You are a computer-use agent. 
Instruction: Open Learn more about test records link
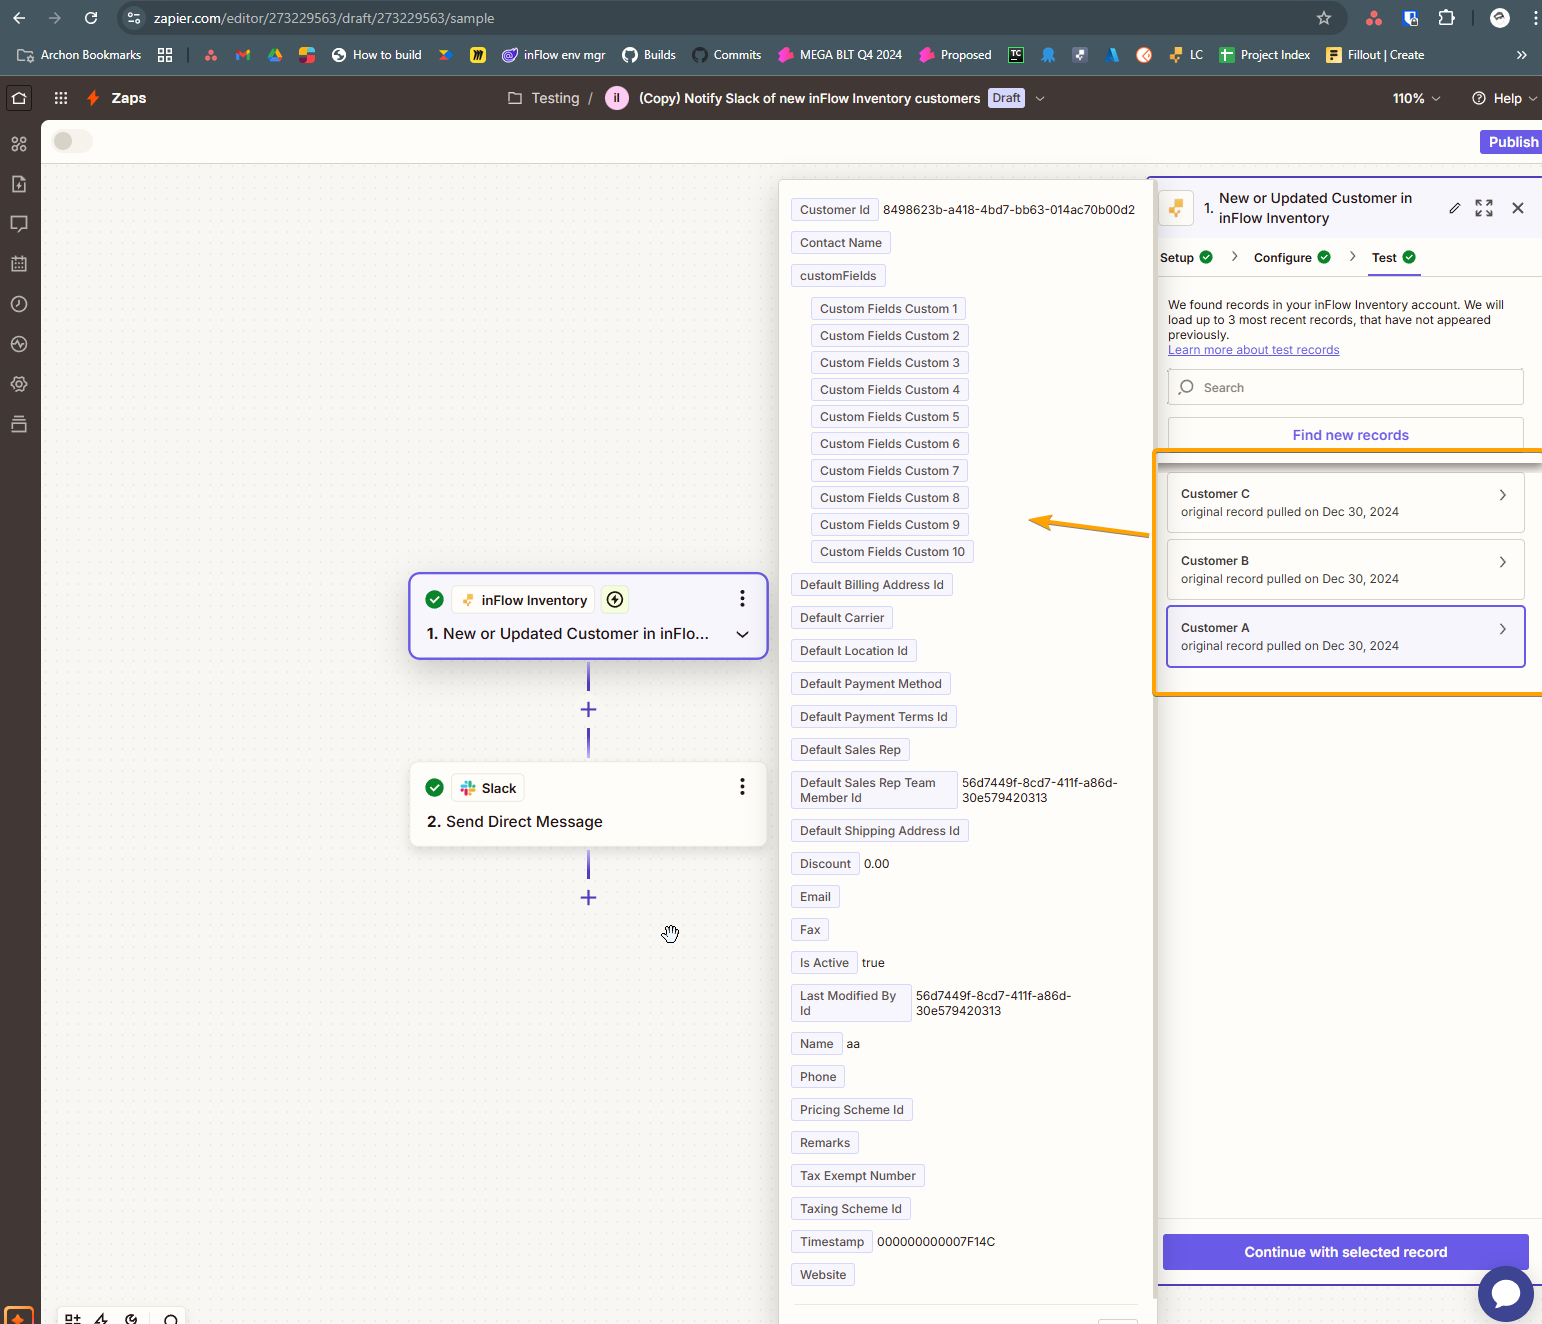(1253, 350)
